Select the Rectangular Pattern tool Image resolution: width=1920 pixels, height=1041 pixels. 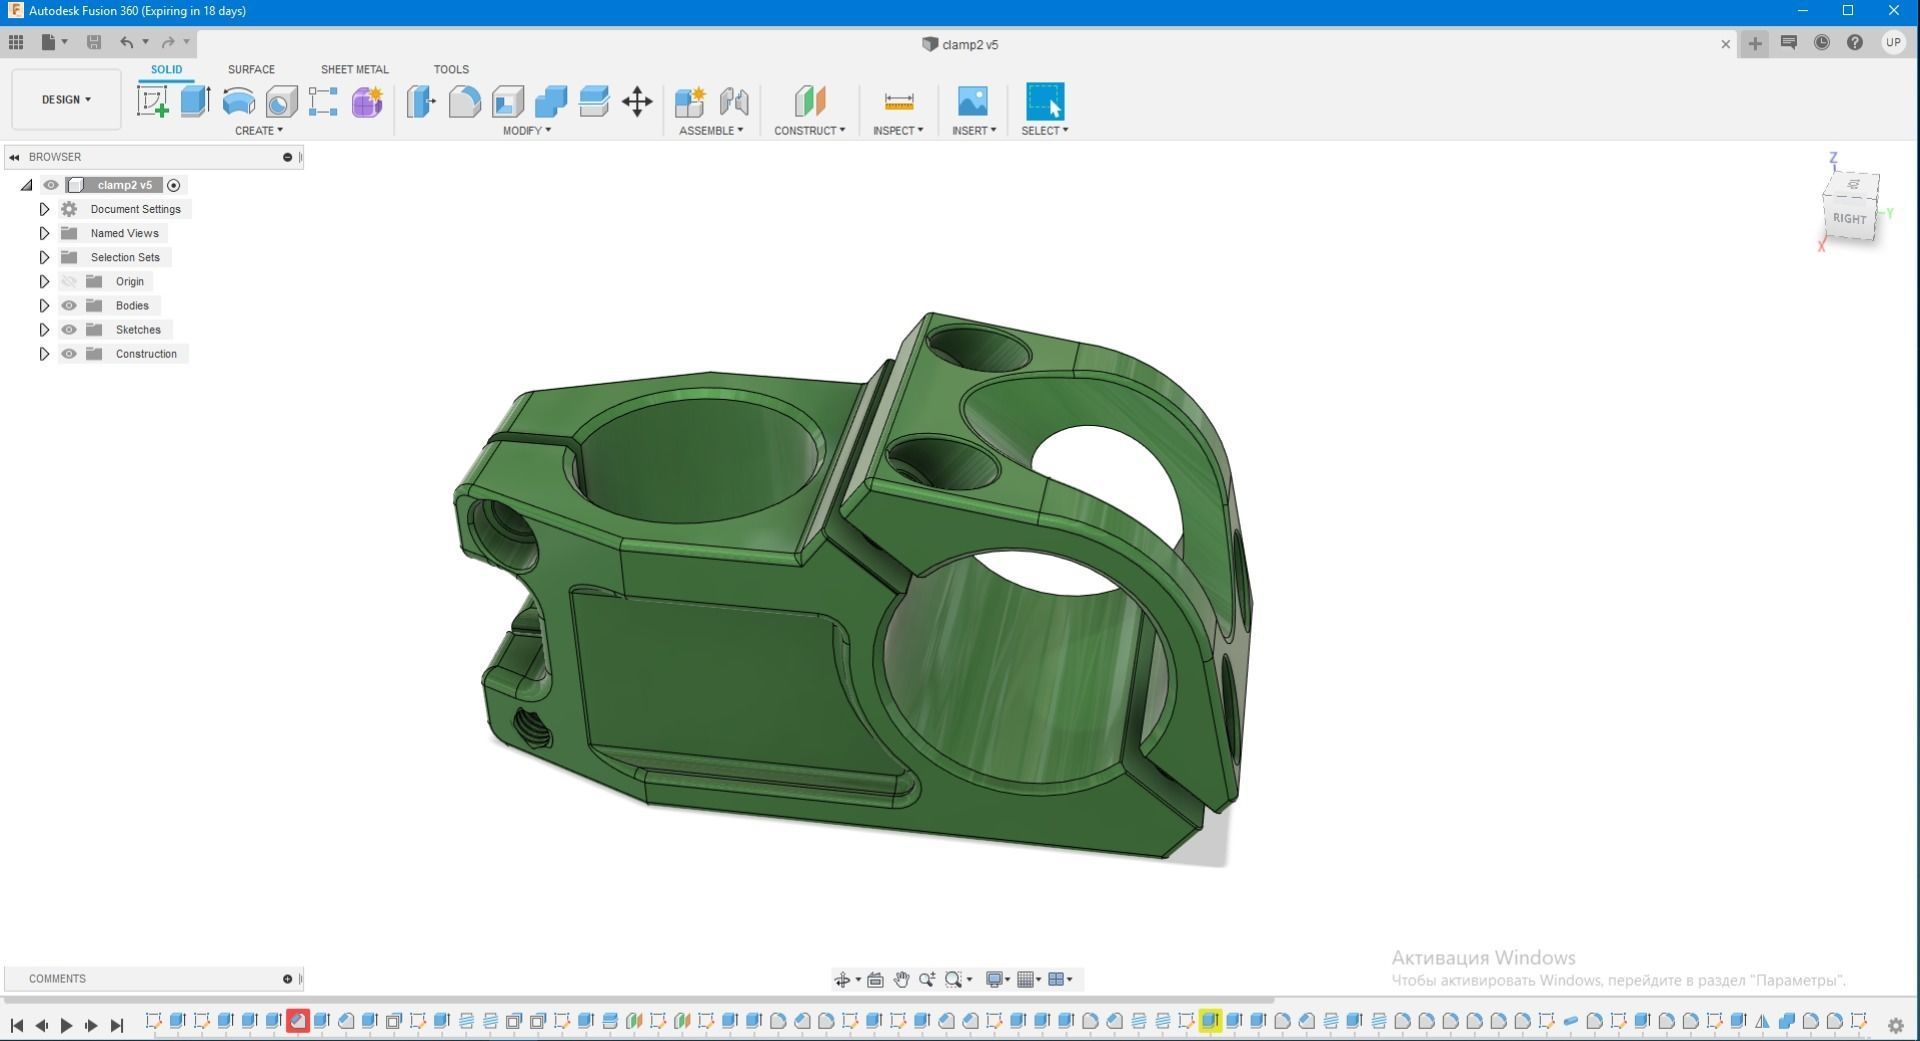tap(323, 101)
